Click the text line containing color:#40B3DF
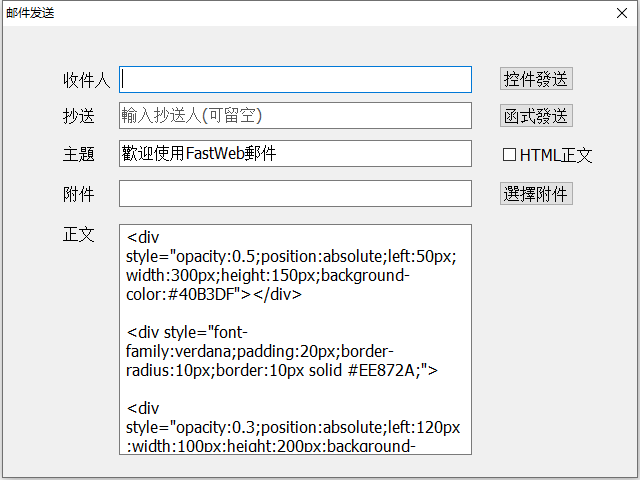This screenshot has width=640, height=480. (214, 294)
